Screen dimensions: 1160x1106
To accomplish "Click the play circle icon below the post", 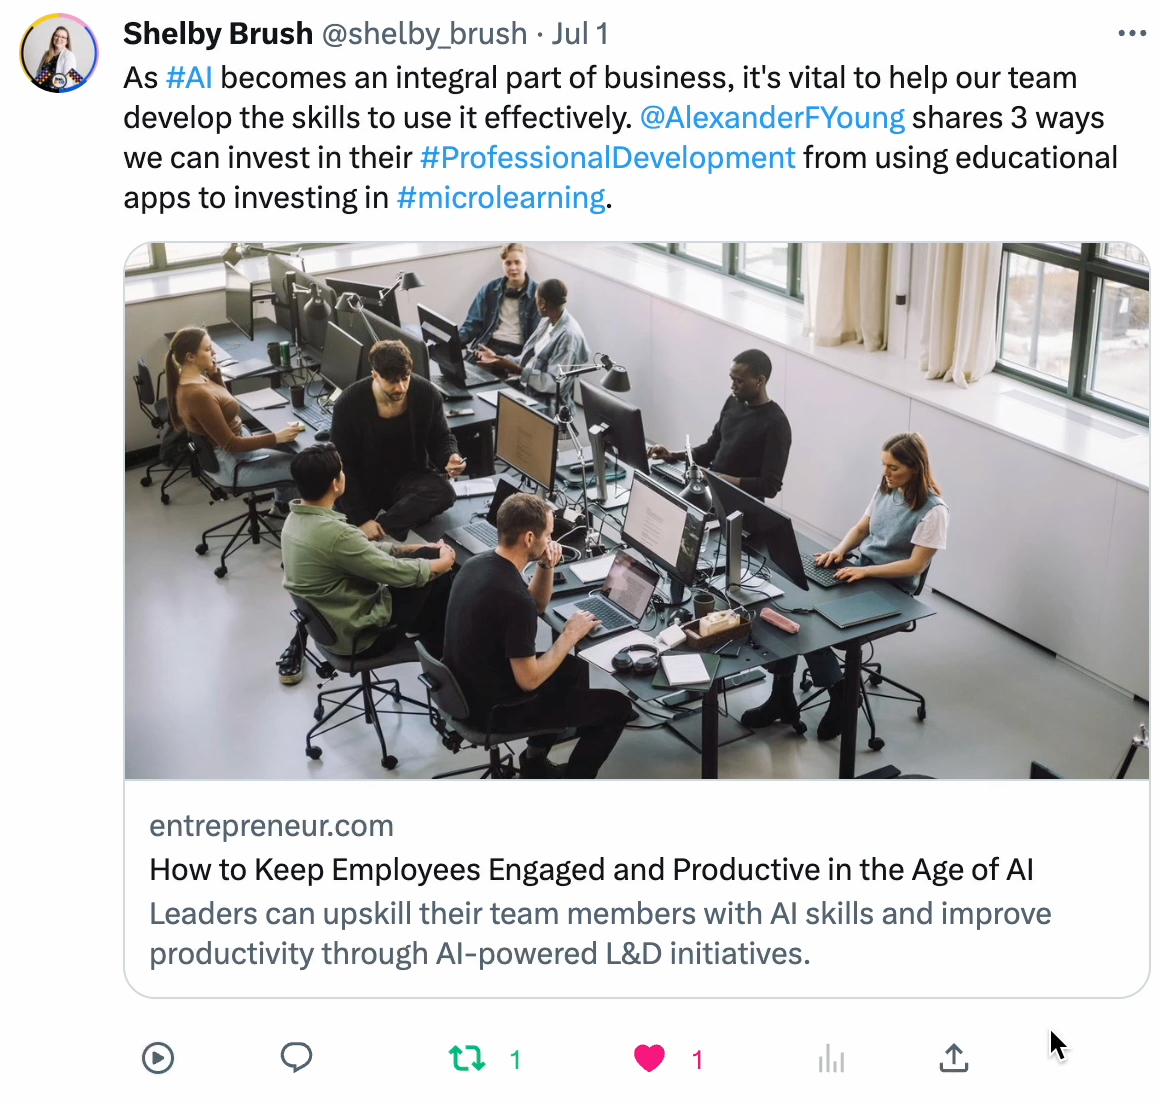I will click(x=158, y=1058).
